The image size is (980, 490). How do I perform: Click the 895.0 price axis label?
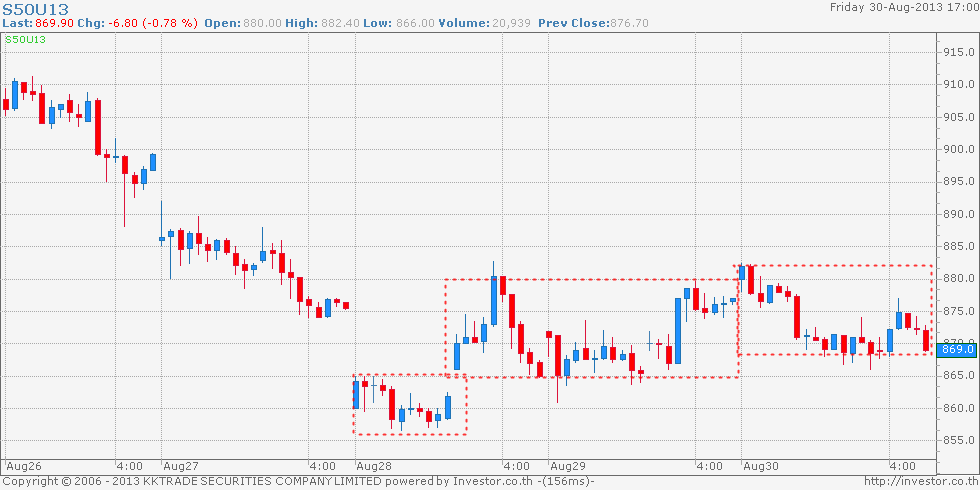point(958,182)
